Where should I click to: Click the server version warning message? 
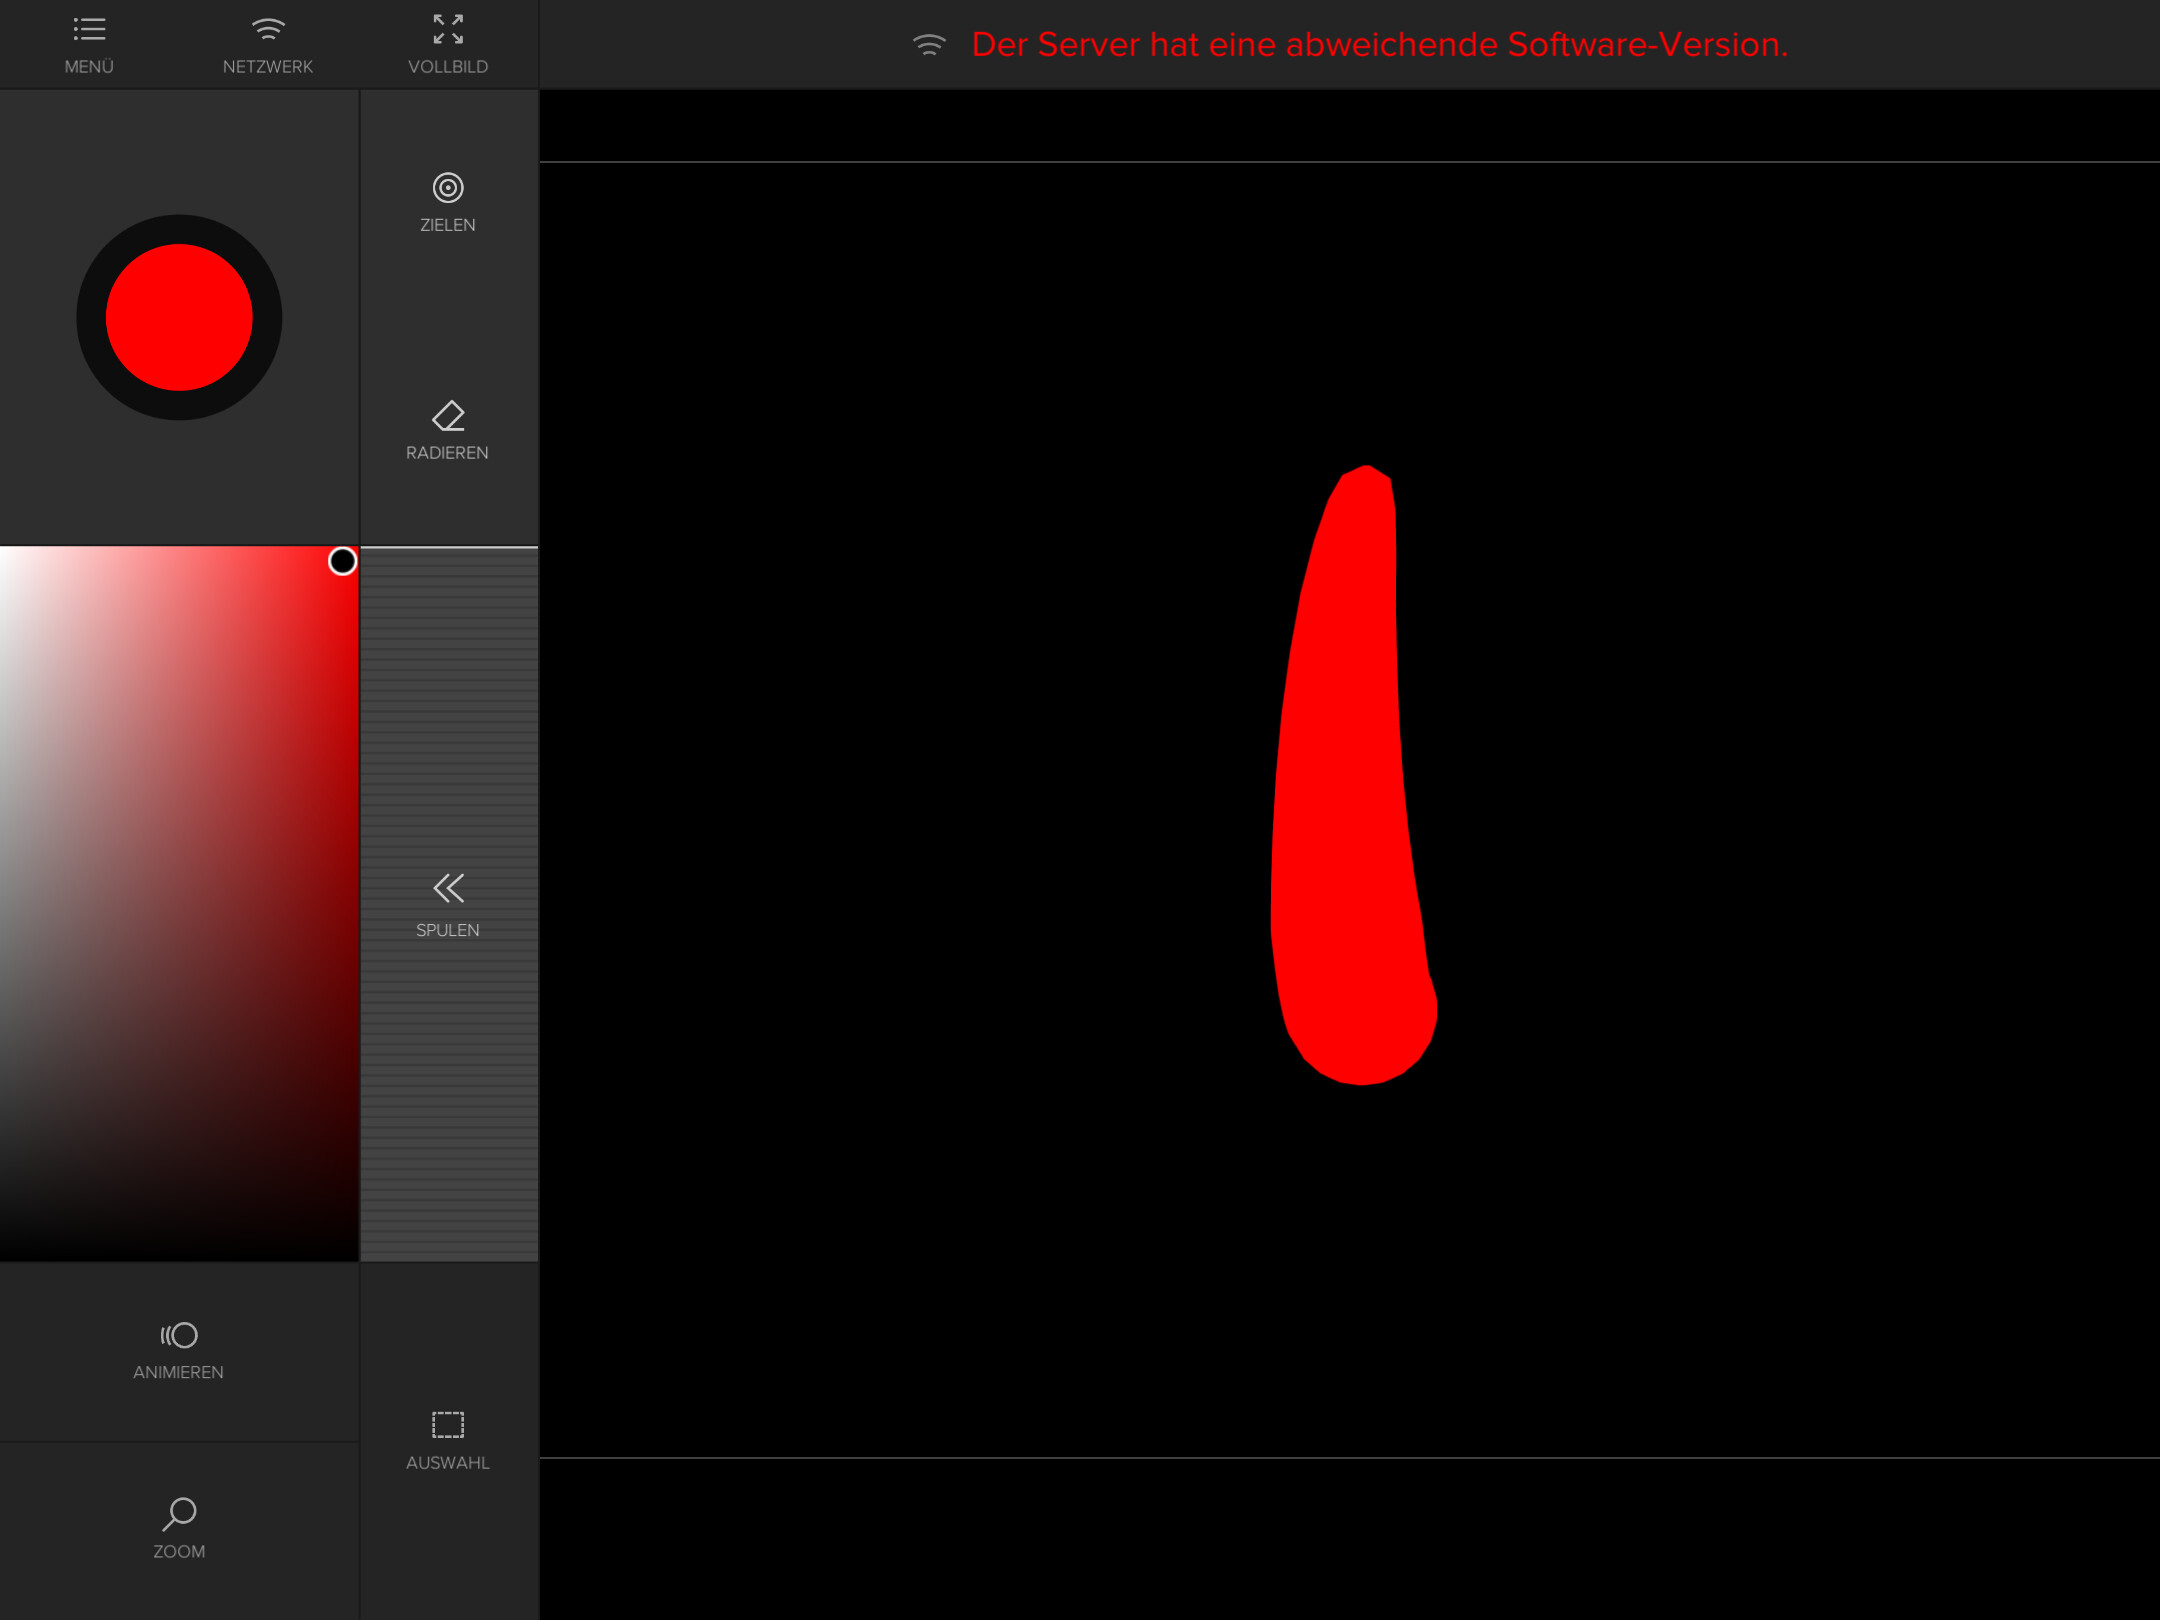click(1379, 45)
